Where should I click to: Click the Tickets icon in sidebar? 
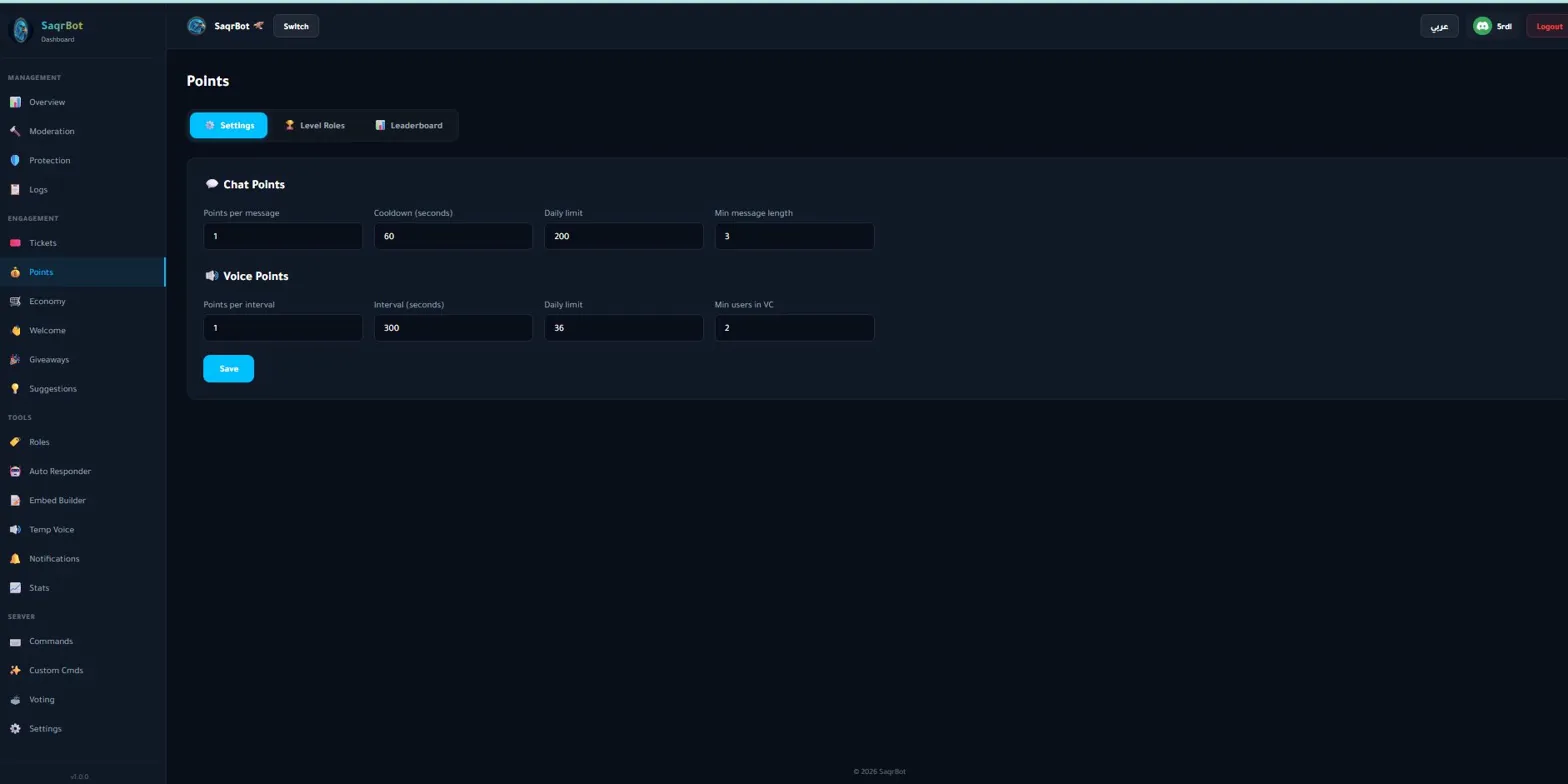(x=15, y=243)
